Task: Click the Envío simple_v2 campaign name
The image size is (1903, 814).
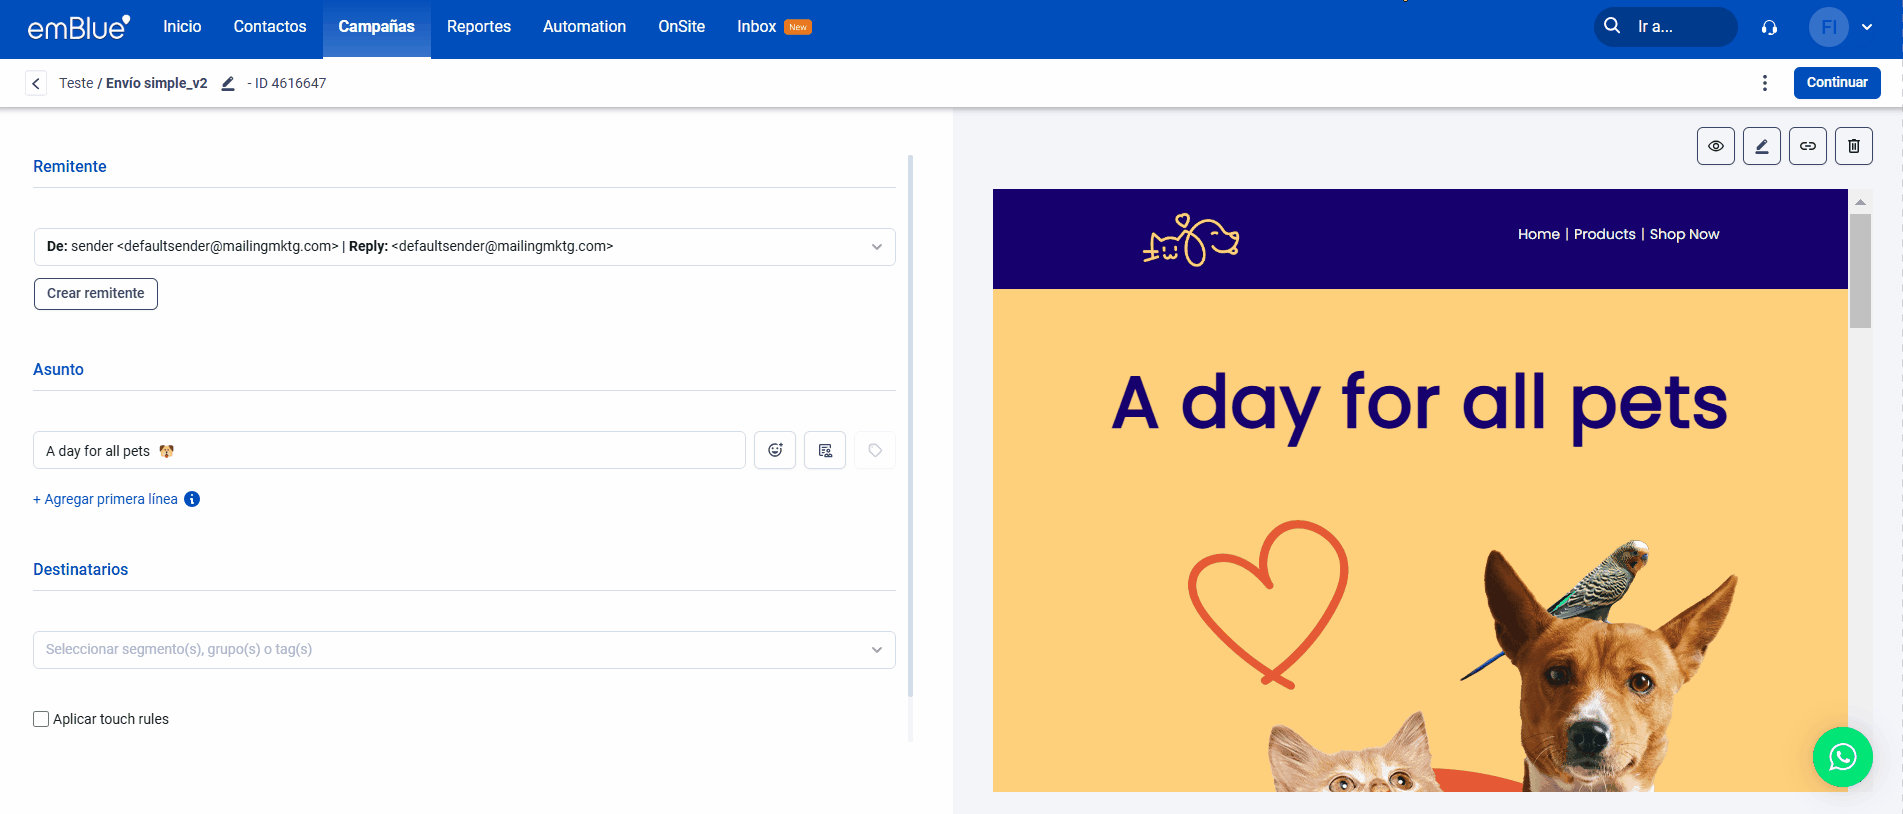Action: coord(157,83)
